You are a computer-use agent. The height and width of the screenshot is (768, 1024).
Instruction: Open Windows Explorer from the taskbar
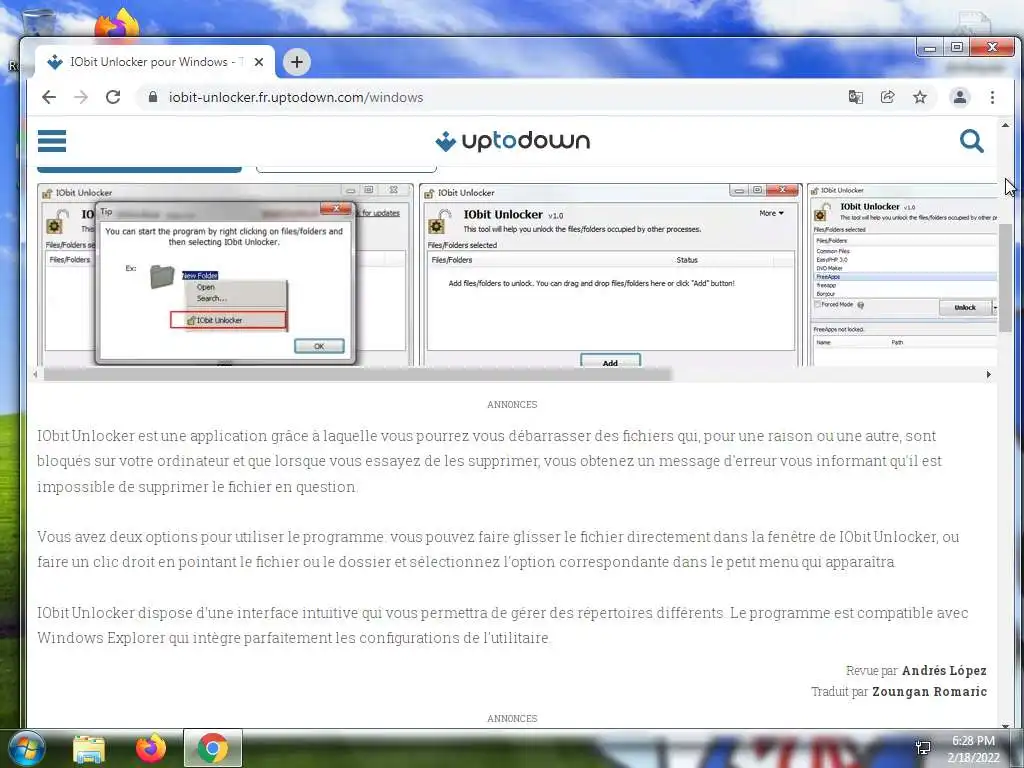pyautogui.click(x=89, y=749)
